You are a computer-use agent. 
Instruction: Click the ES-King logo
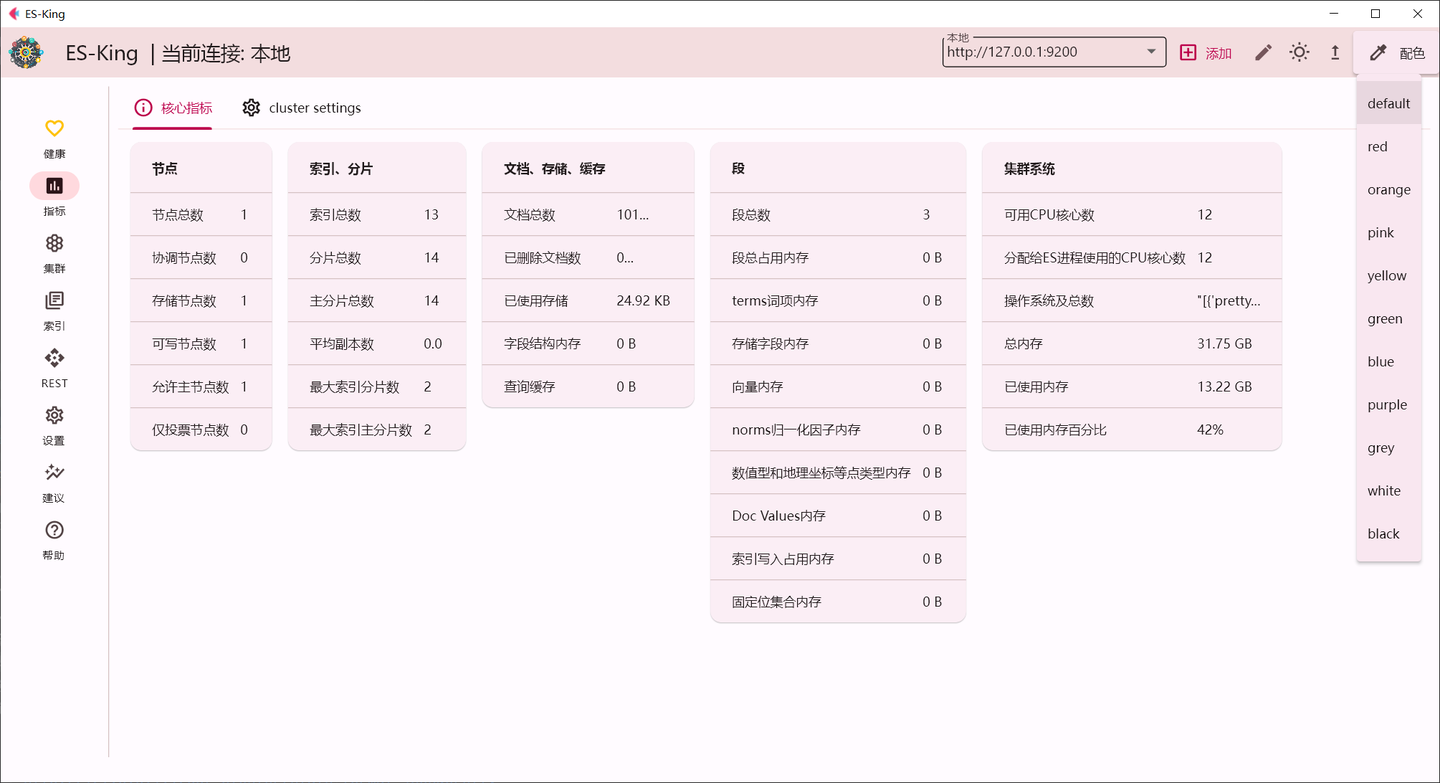pyautogui.click(x=26, y=52)
